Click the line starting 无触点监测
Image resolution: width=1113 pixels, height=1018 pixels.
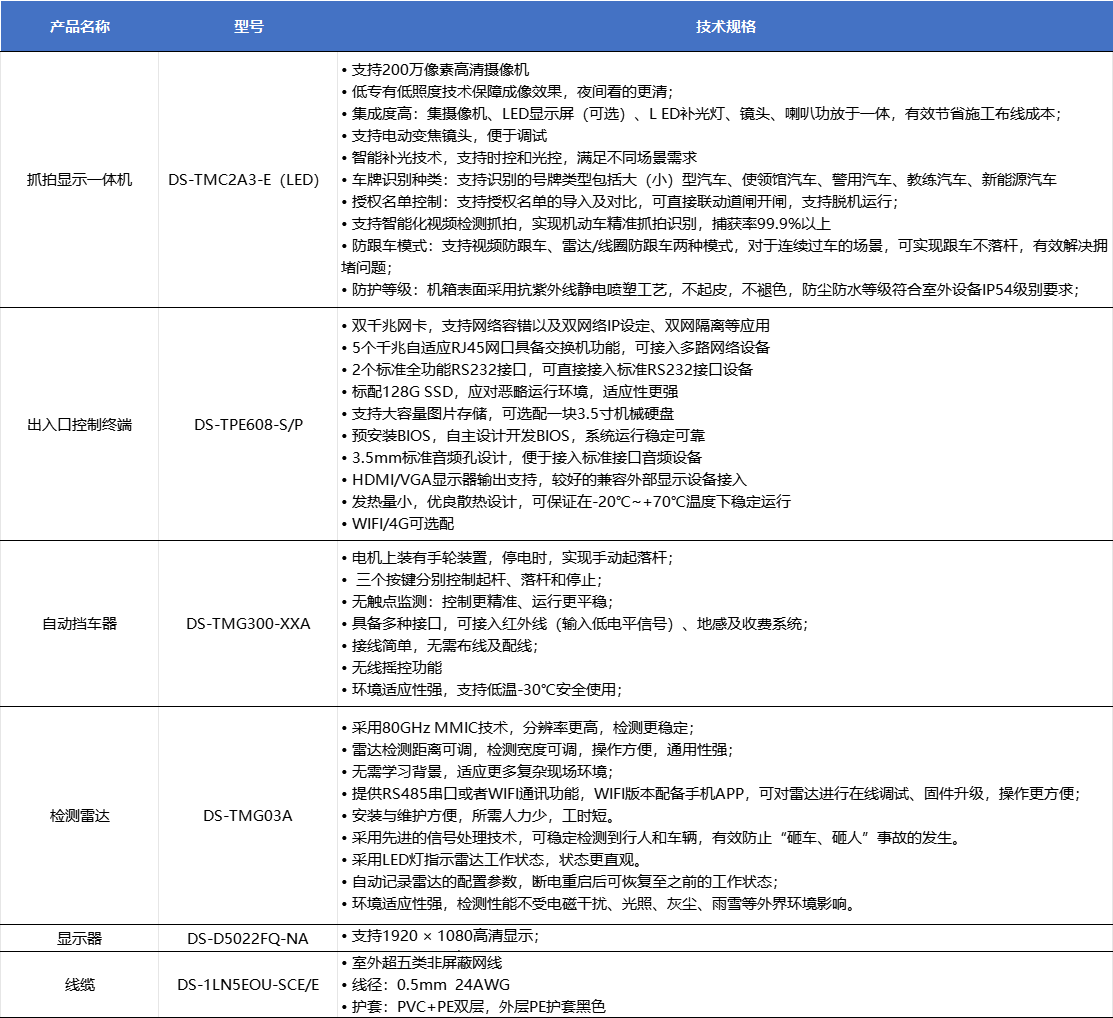tap(478, 602)
